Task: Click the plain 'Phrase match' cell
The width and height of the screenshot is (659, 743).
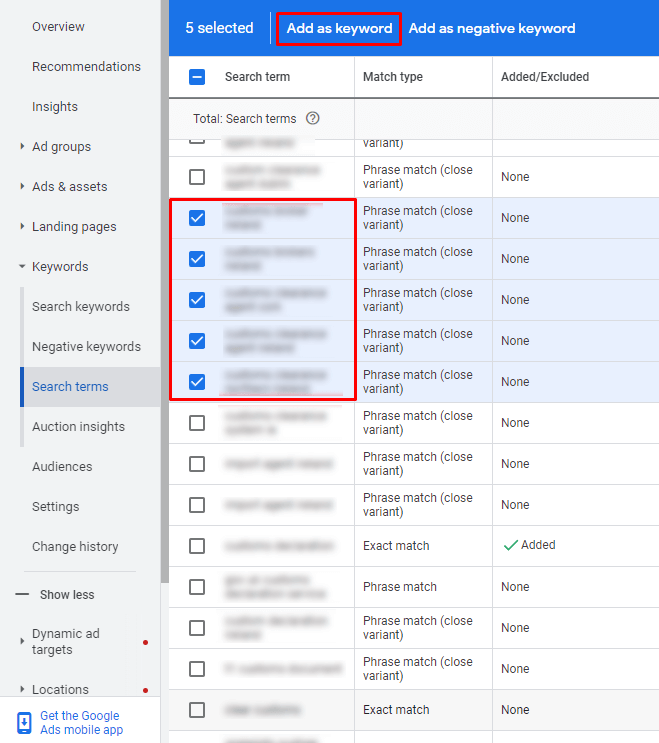Action: (399, 587)
